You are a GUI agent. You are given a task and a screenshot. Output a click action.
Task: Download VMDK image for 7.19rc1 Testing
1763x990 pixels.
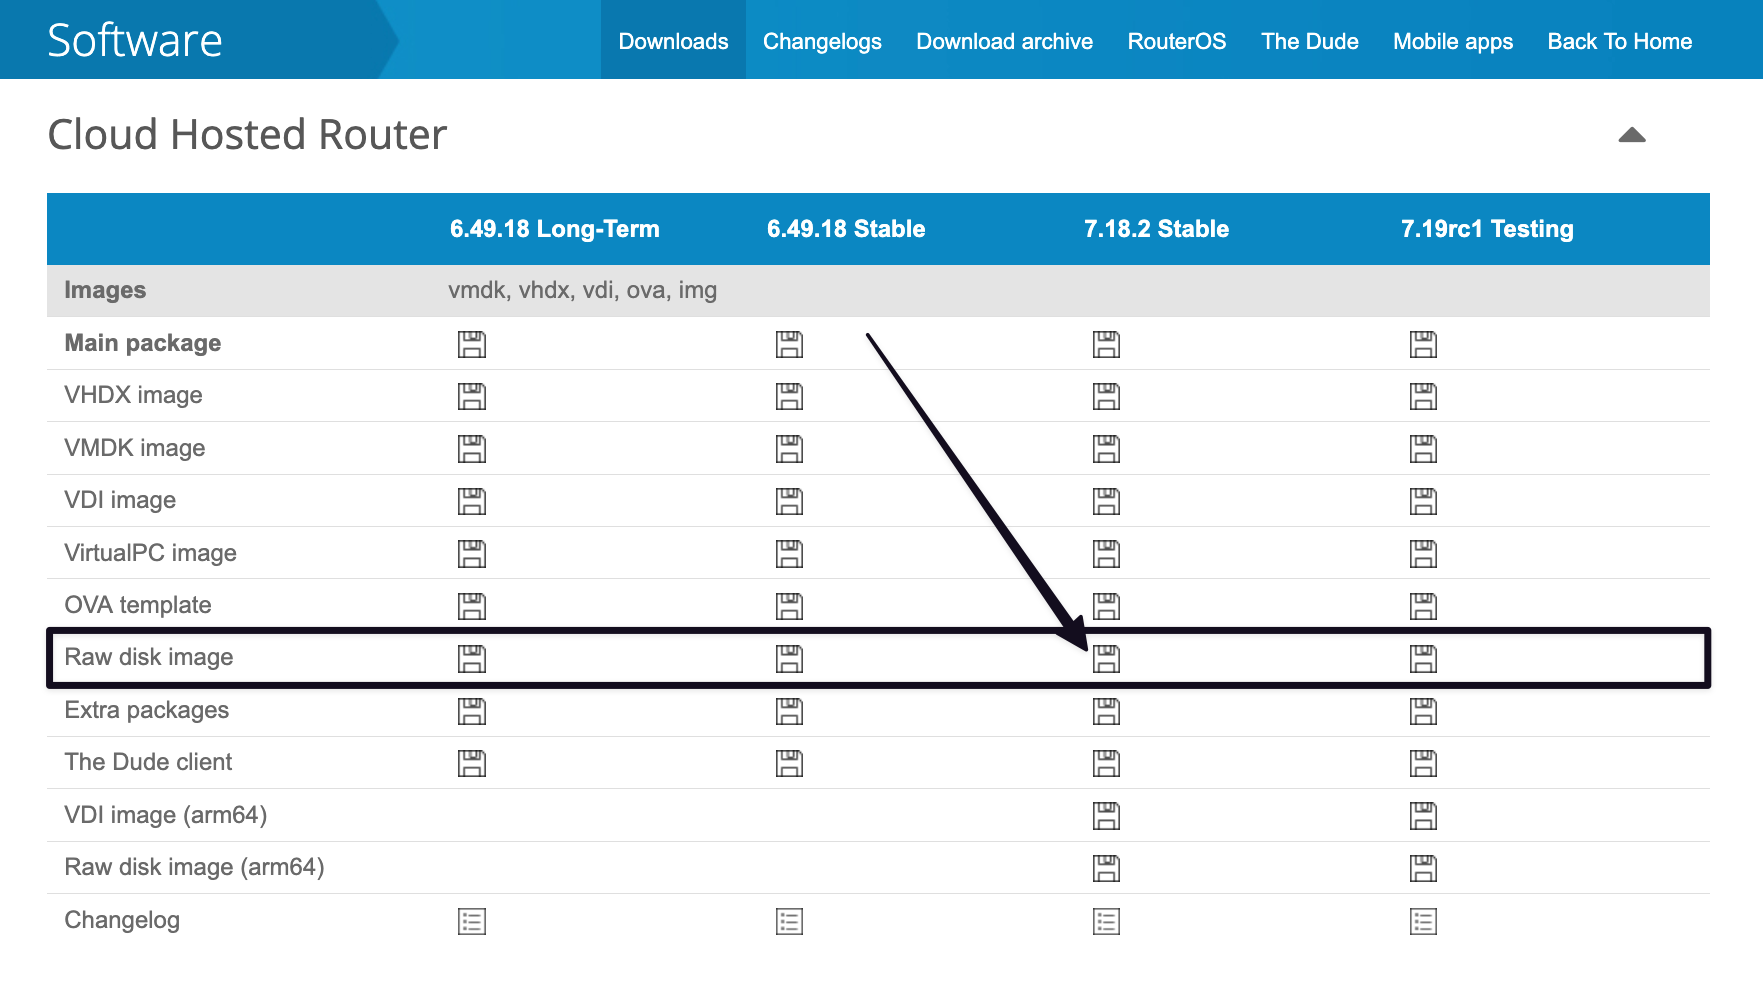tap(1423, 449)
